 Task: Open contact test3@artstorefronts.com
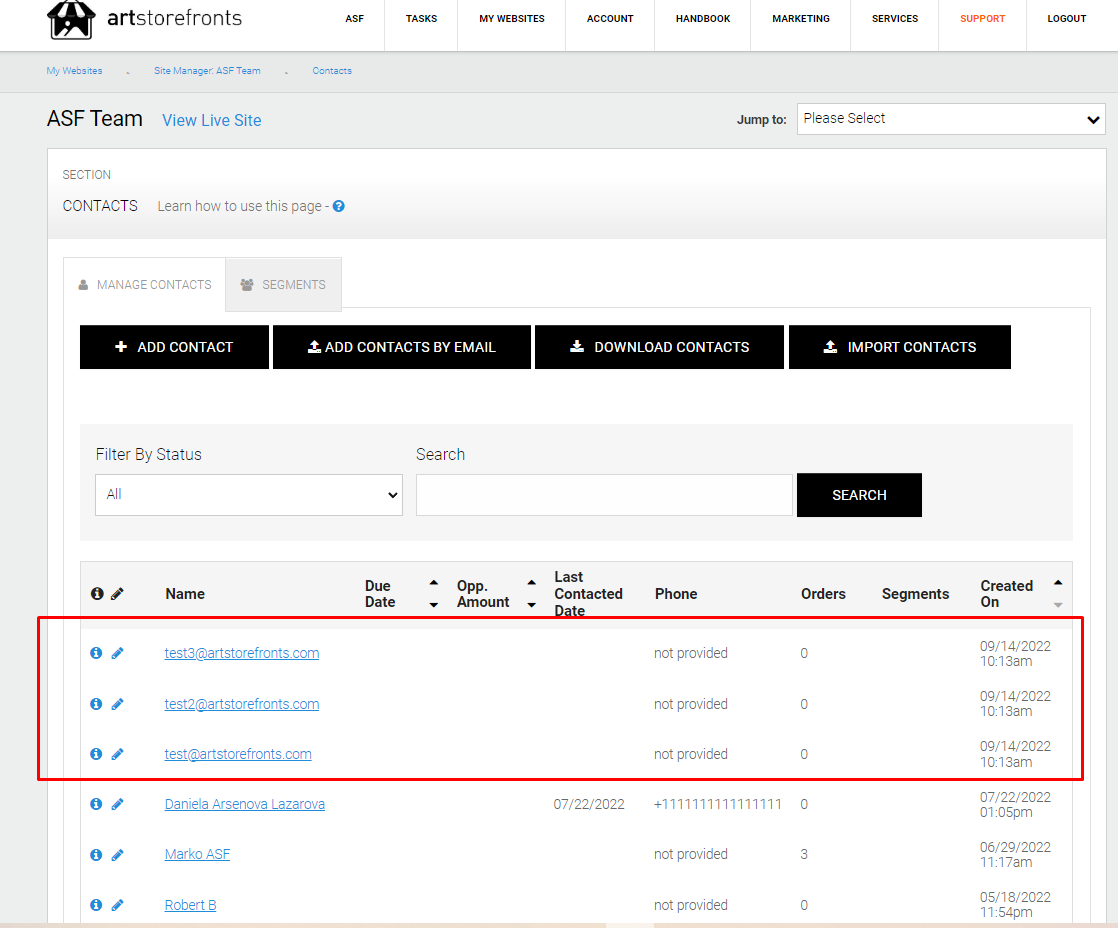[242, 653]
